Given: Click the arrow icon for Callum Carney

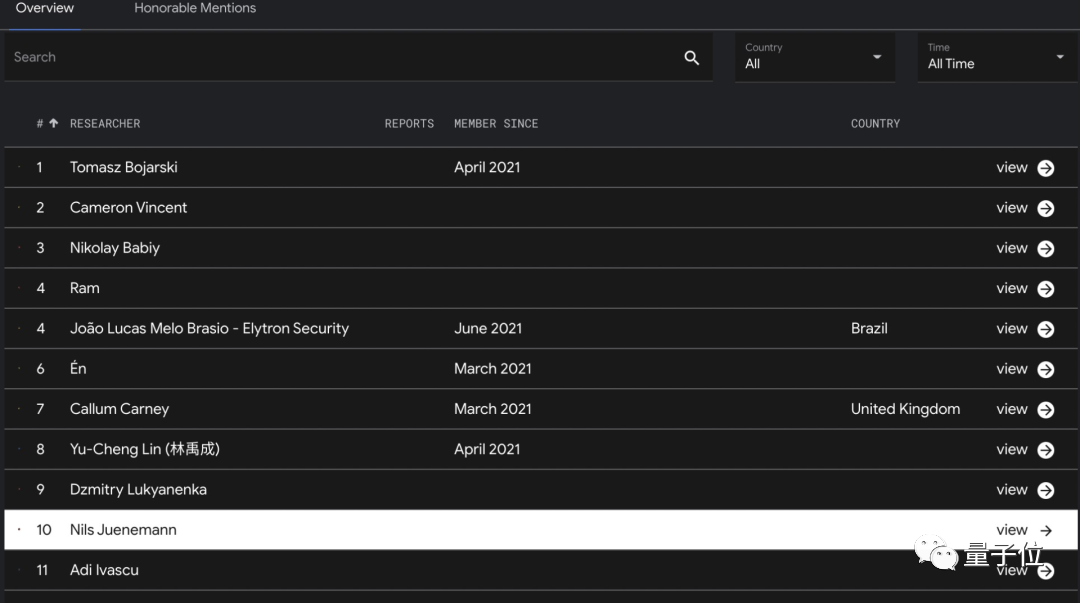Looking at the screenshot, I should click(x=1046, y=410).
